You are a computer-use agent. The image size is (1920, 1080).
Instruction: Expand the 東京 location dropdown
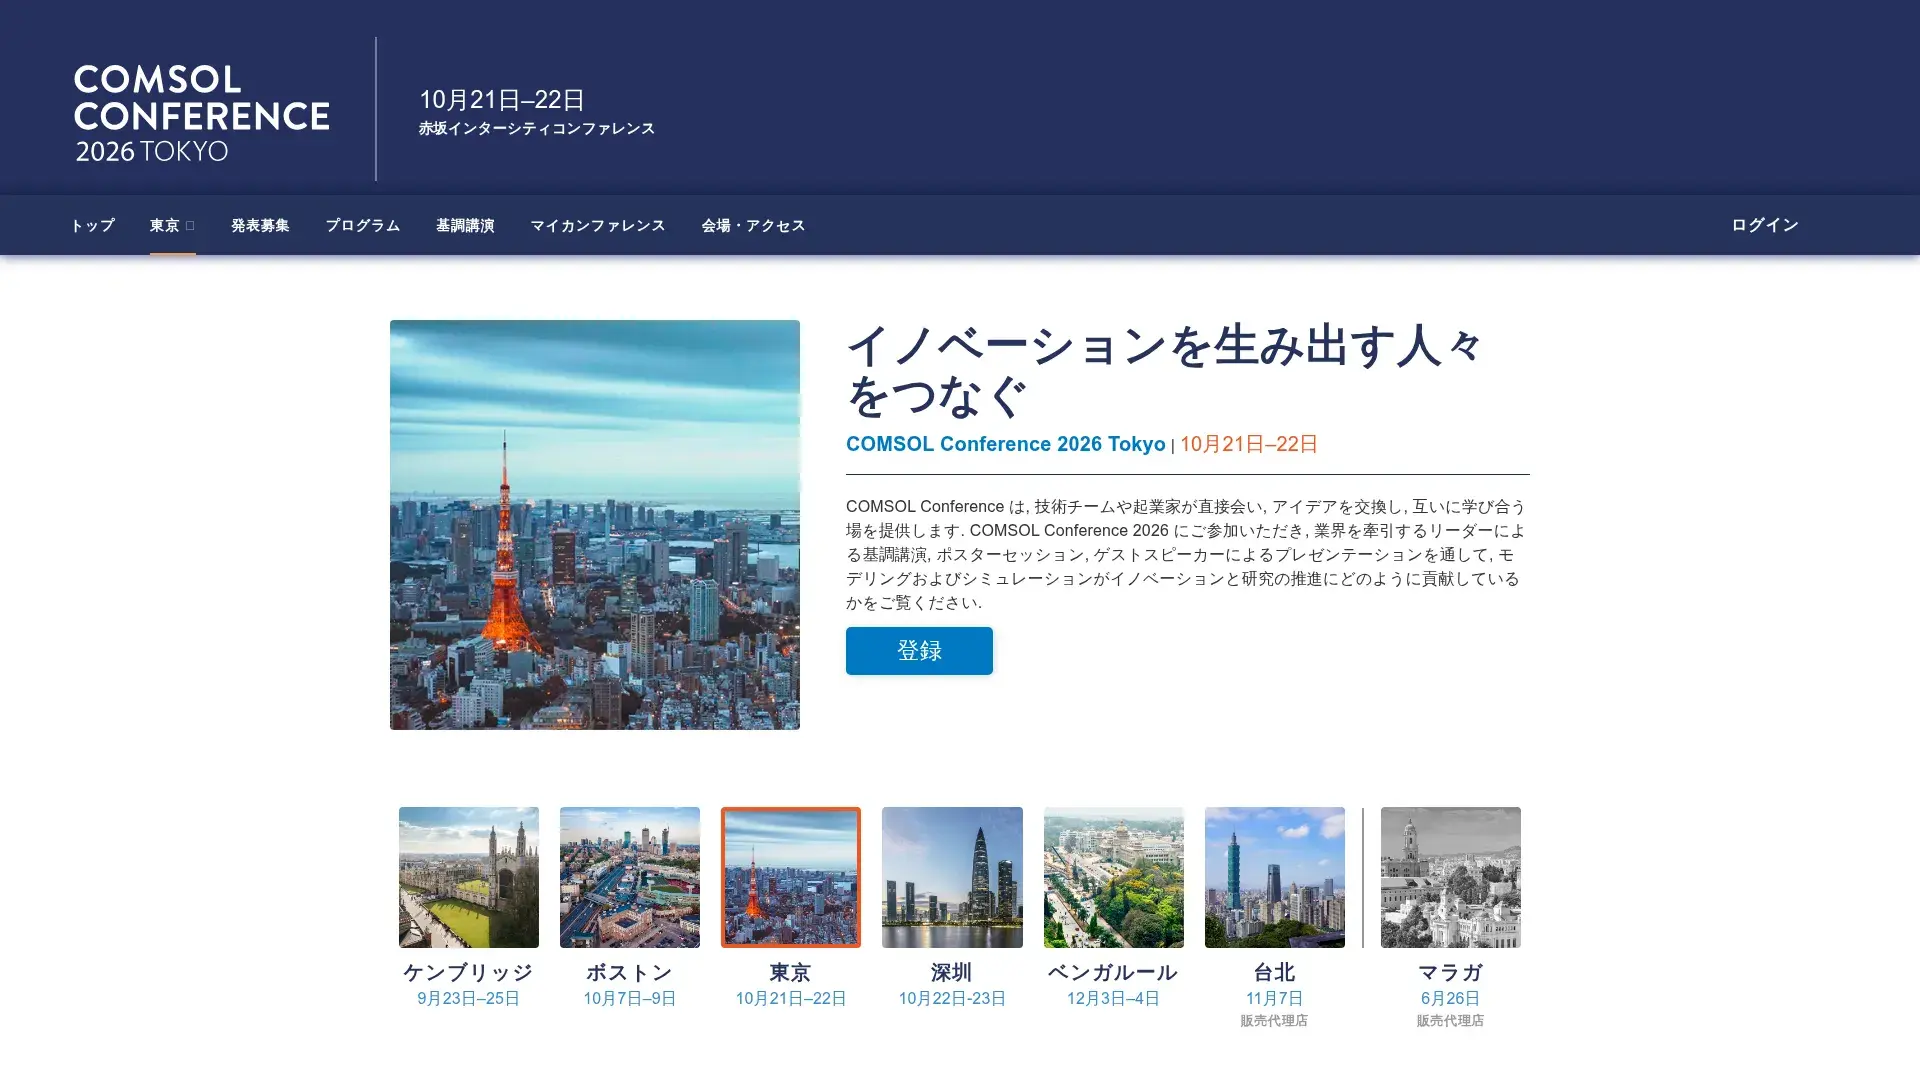[x=172, y=226]
